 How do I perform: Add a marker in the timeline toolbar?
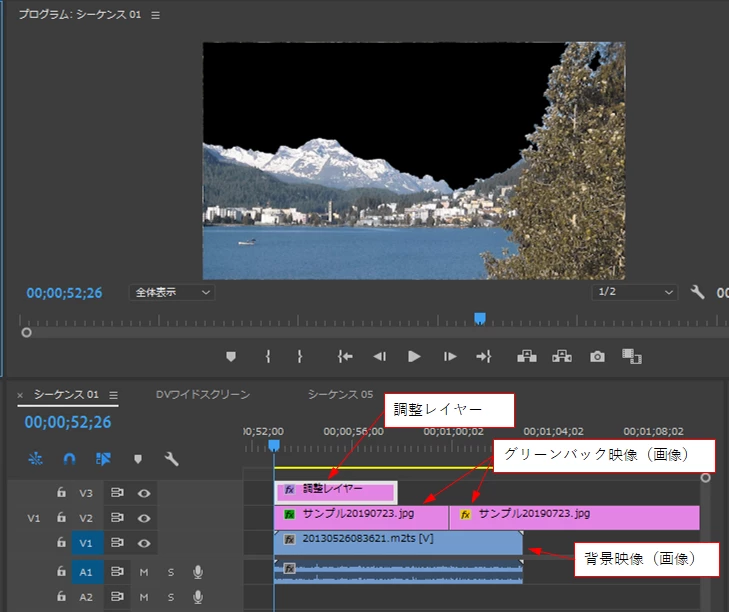138,459
